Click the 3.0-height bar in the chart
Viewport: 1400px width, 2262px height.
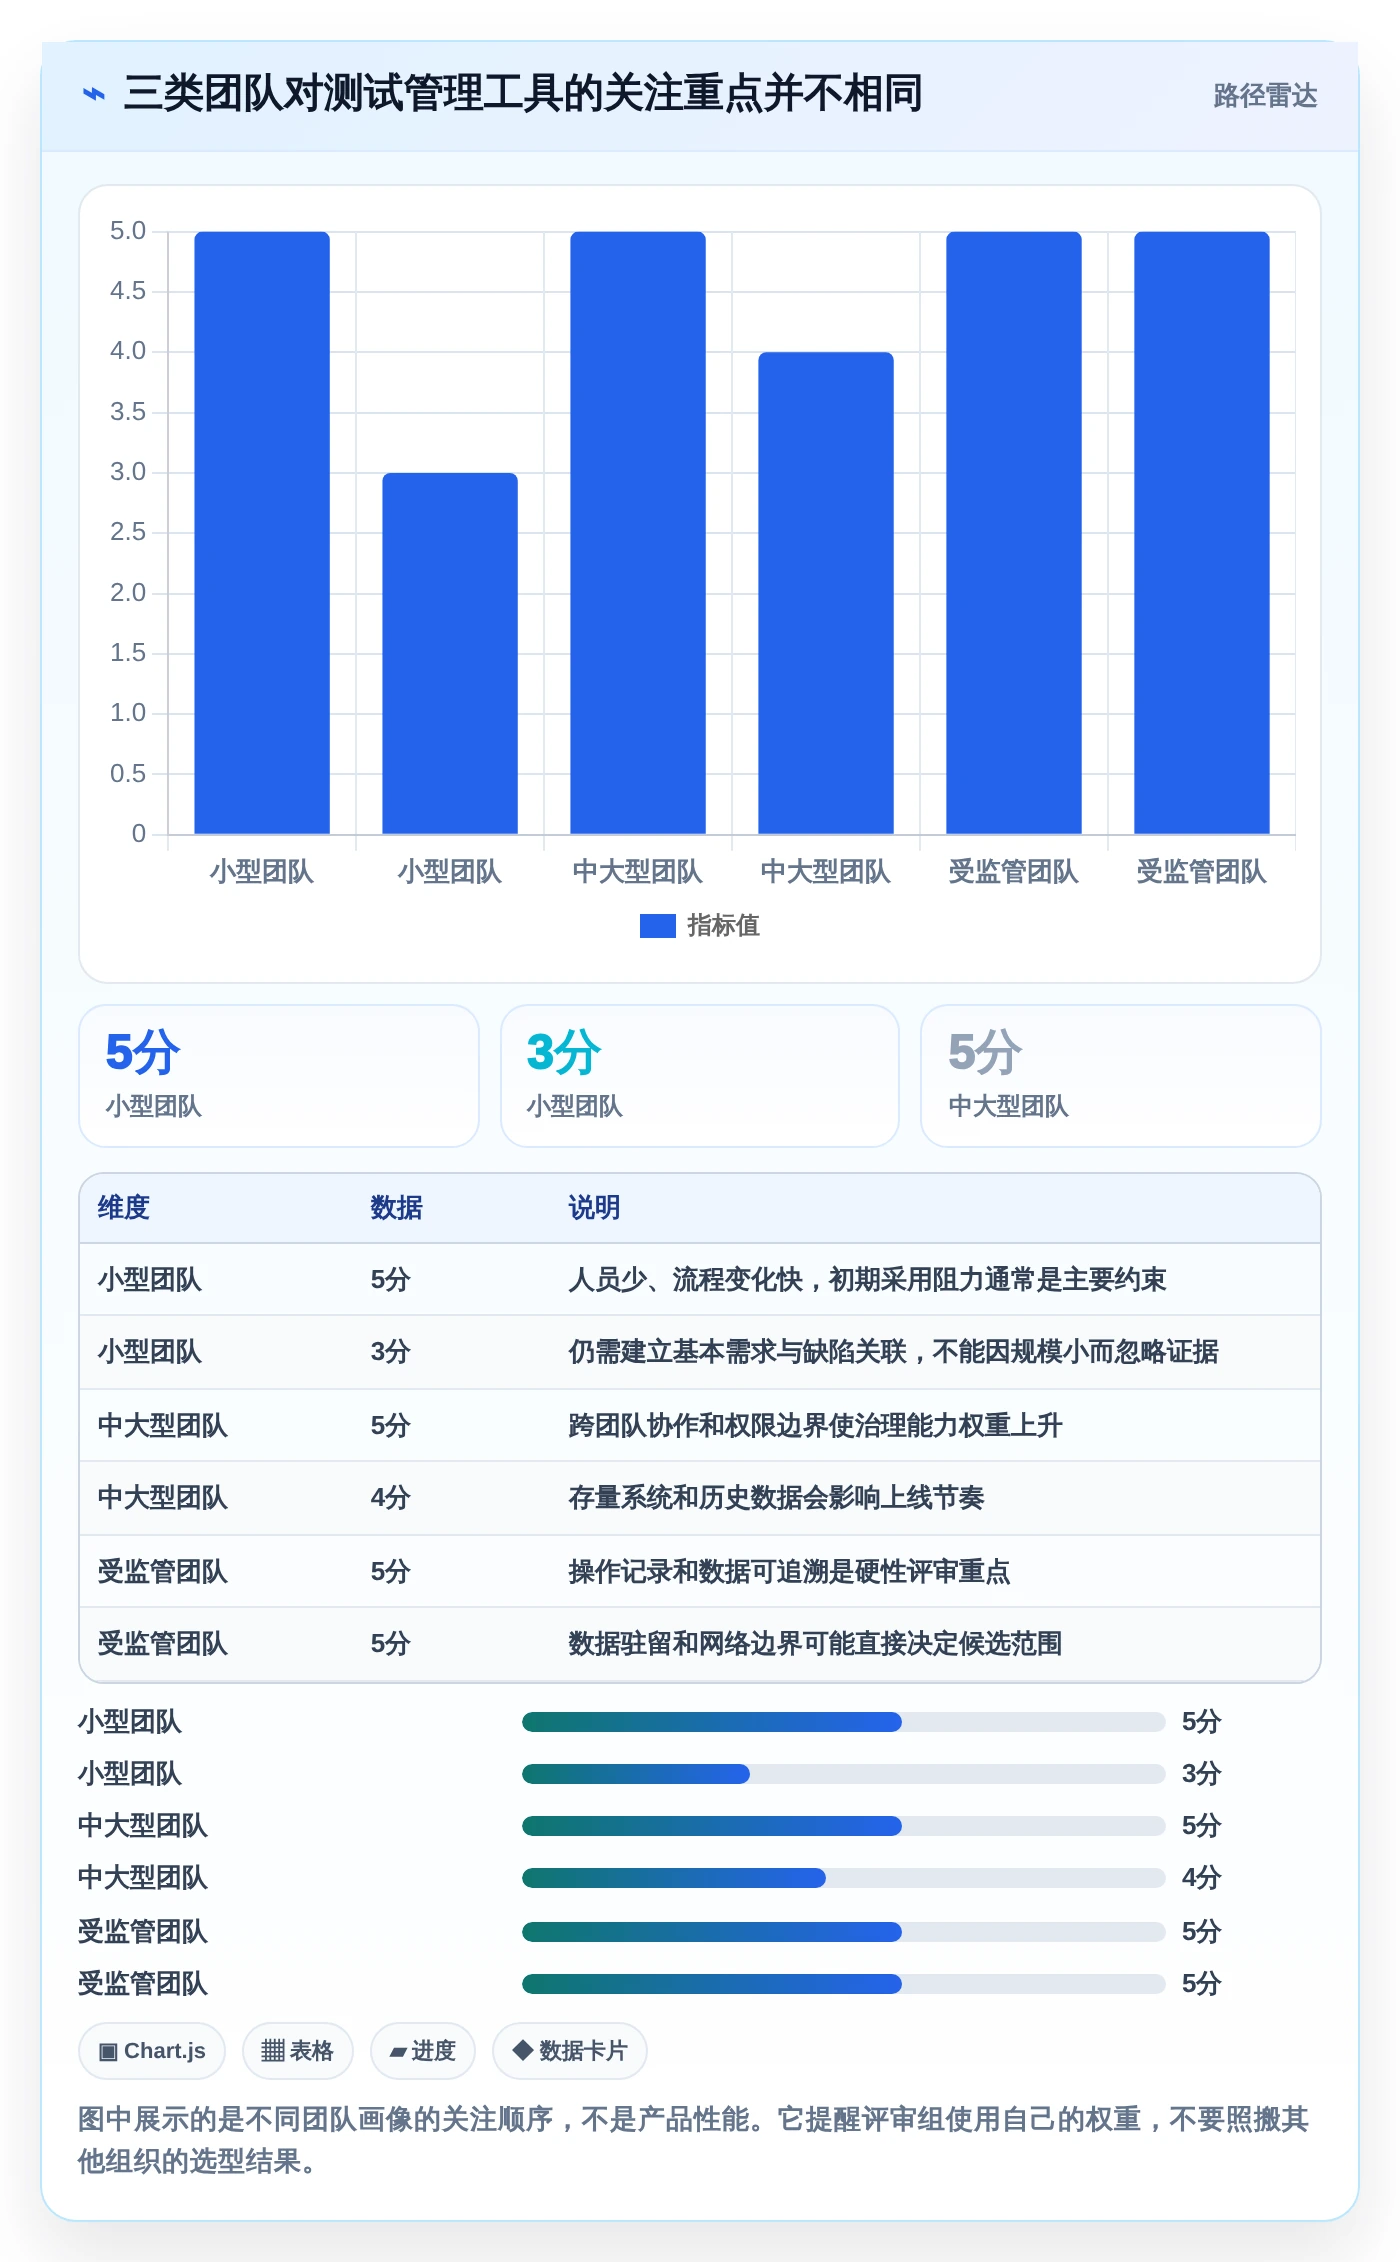coord(450,653)
